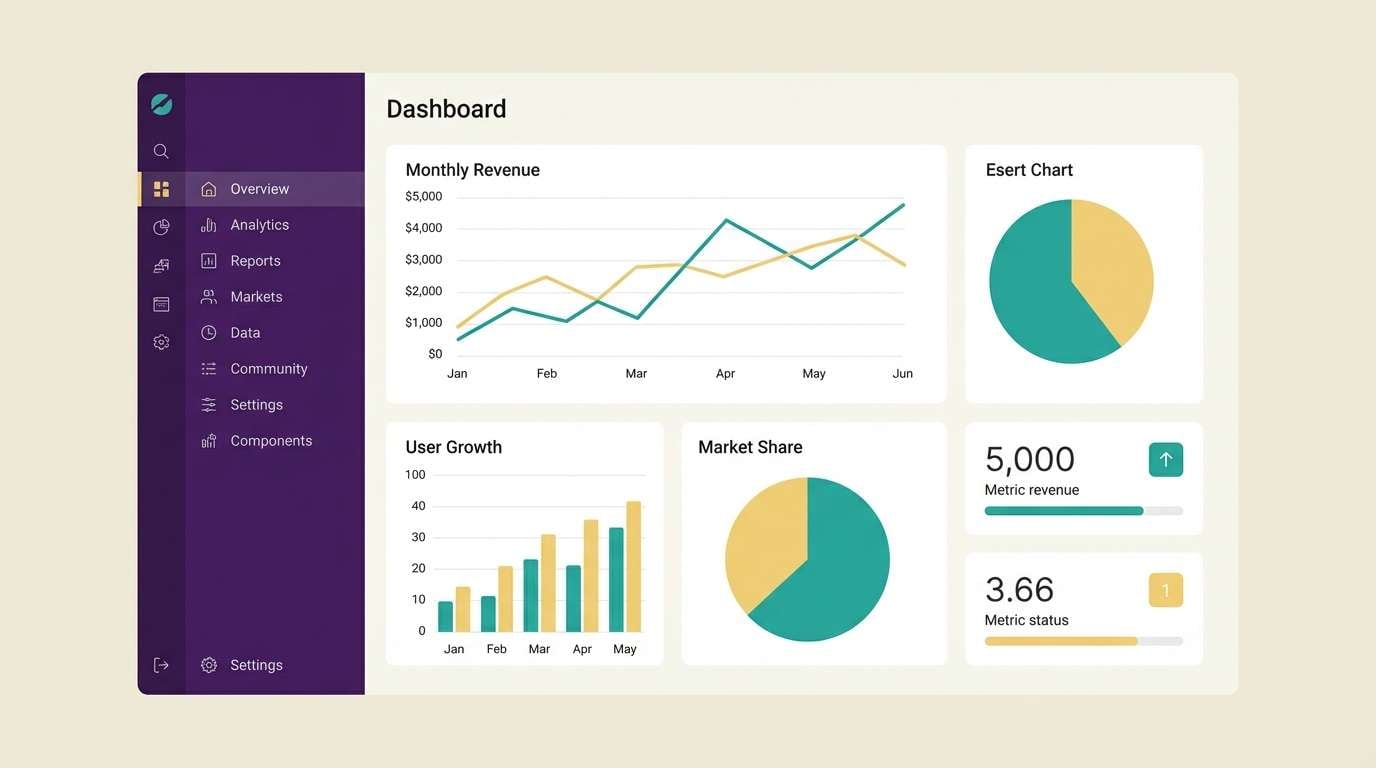This screenshot has height=768, width=1376.
Task: Open the Components section
Action: point(271,440)
